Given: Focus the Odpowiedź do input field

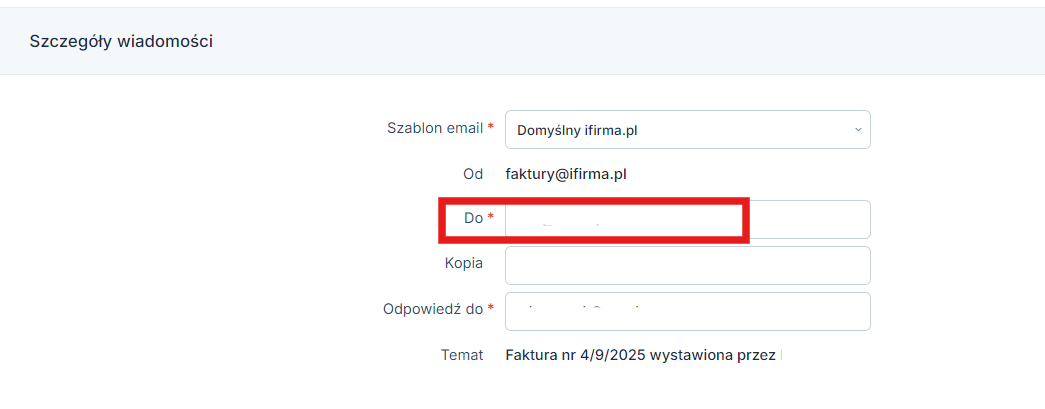Looking at the screenshot, I should click(688, 311).
